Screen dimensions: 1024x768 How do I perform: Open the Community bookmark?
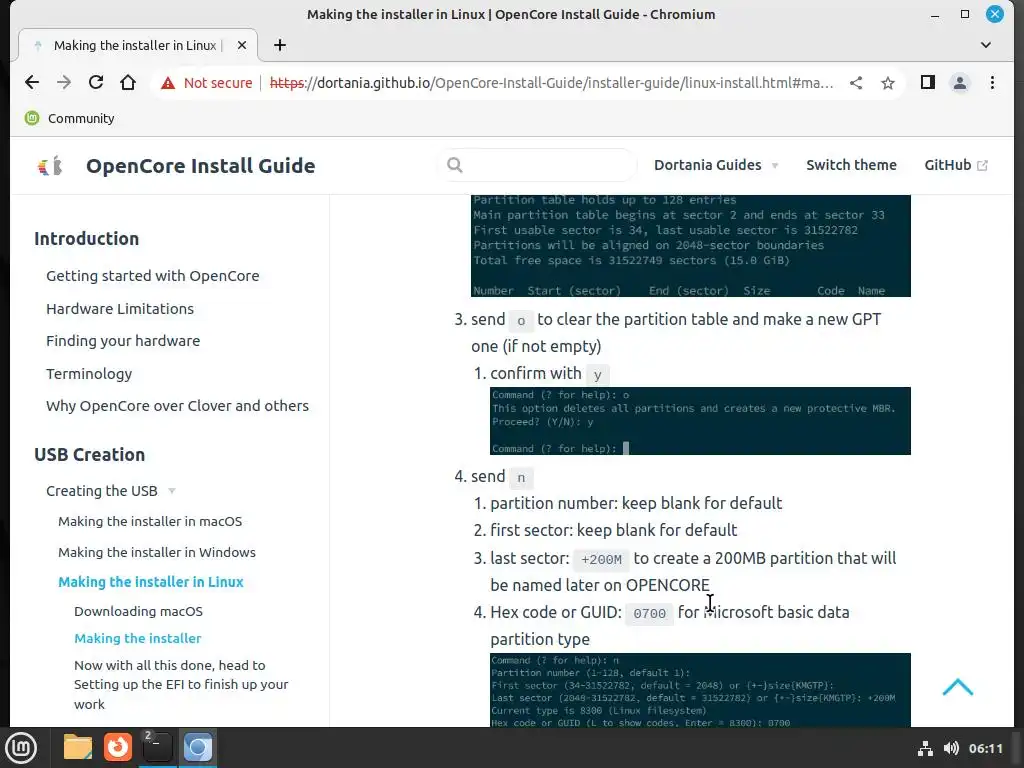(69, 118)
